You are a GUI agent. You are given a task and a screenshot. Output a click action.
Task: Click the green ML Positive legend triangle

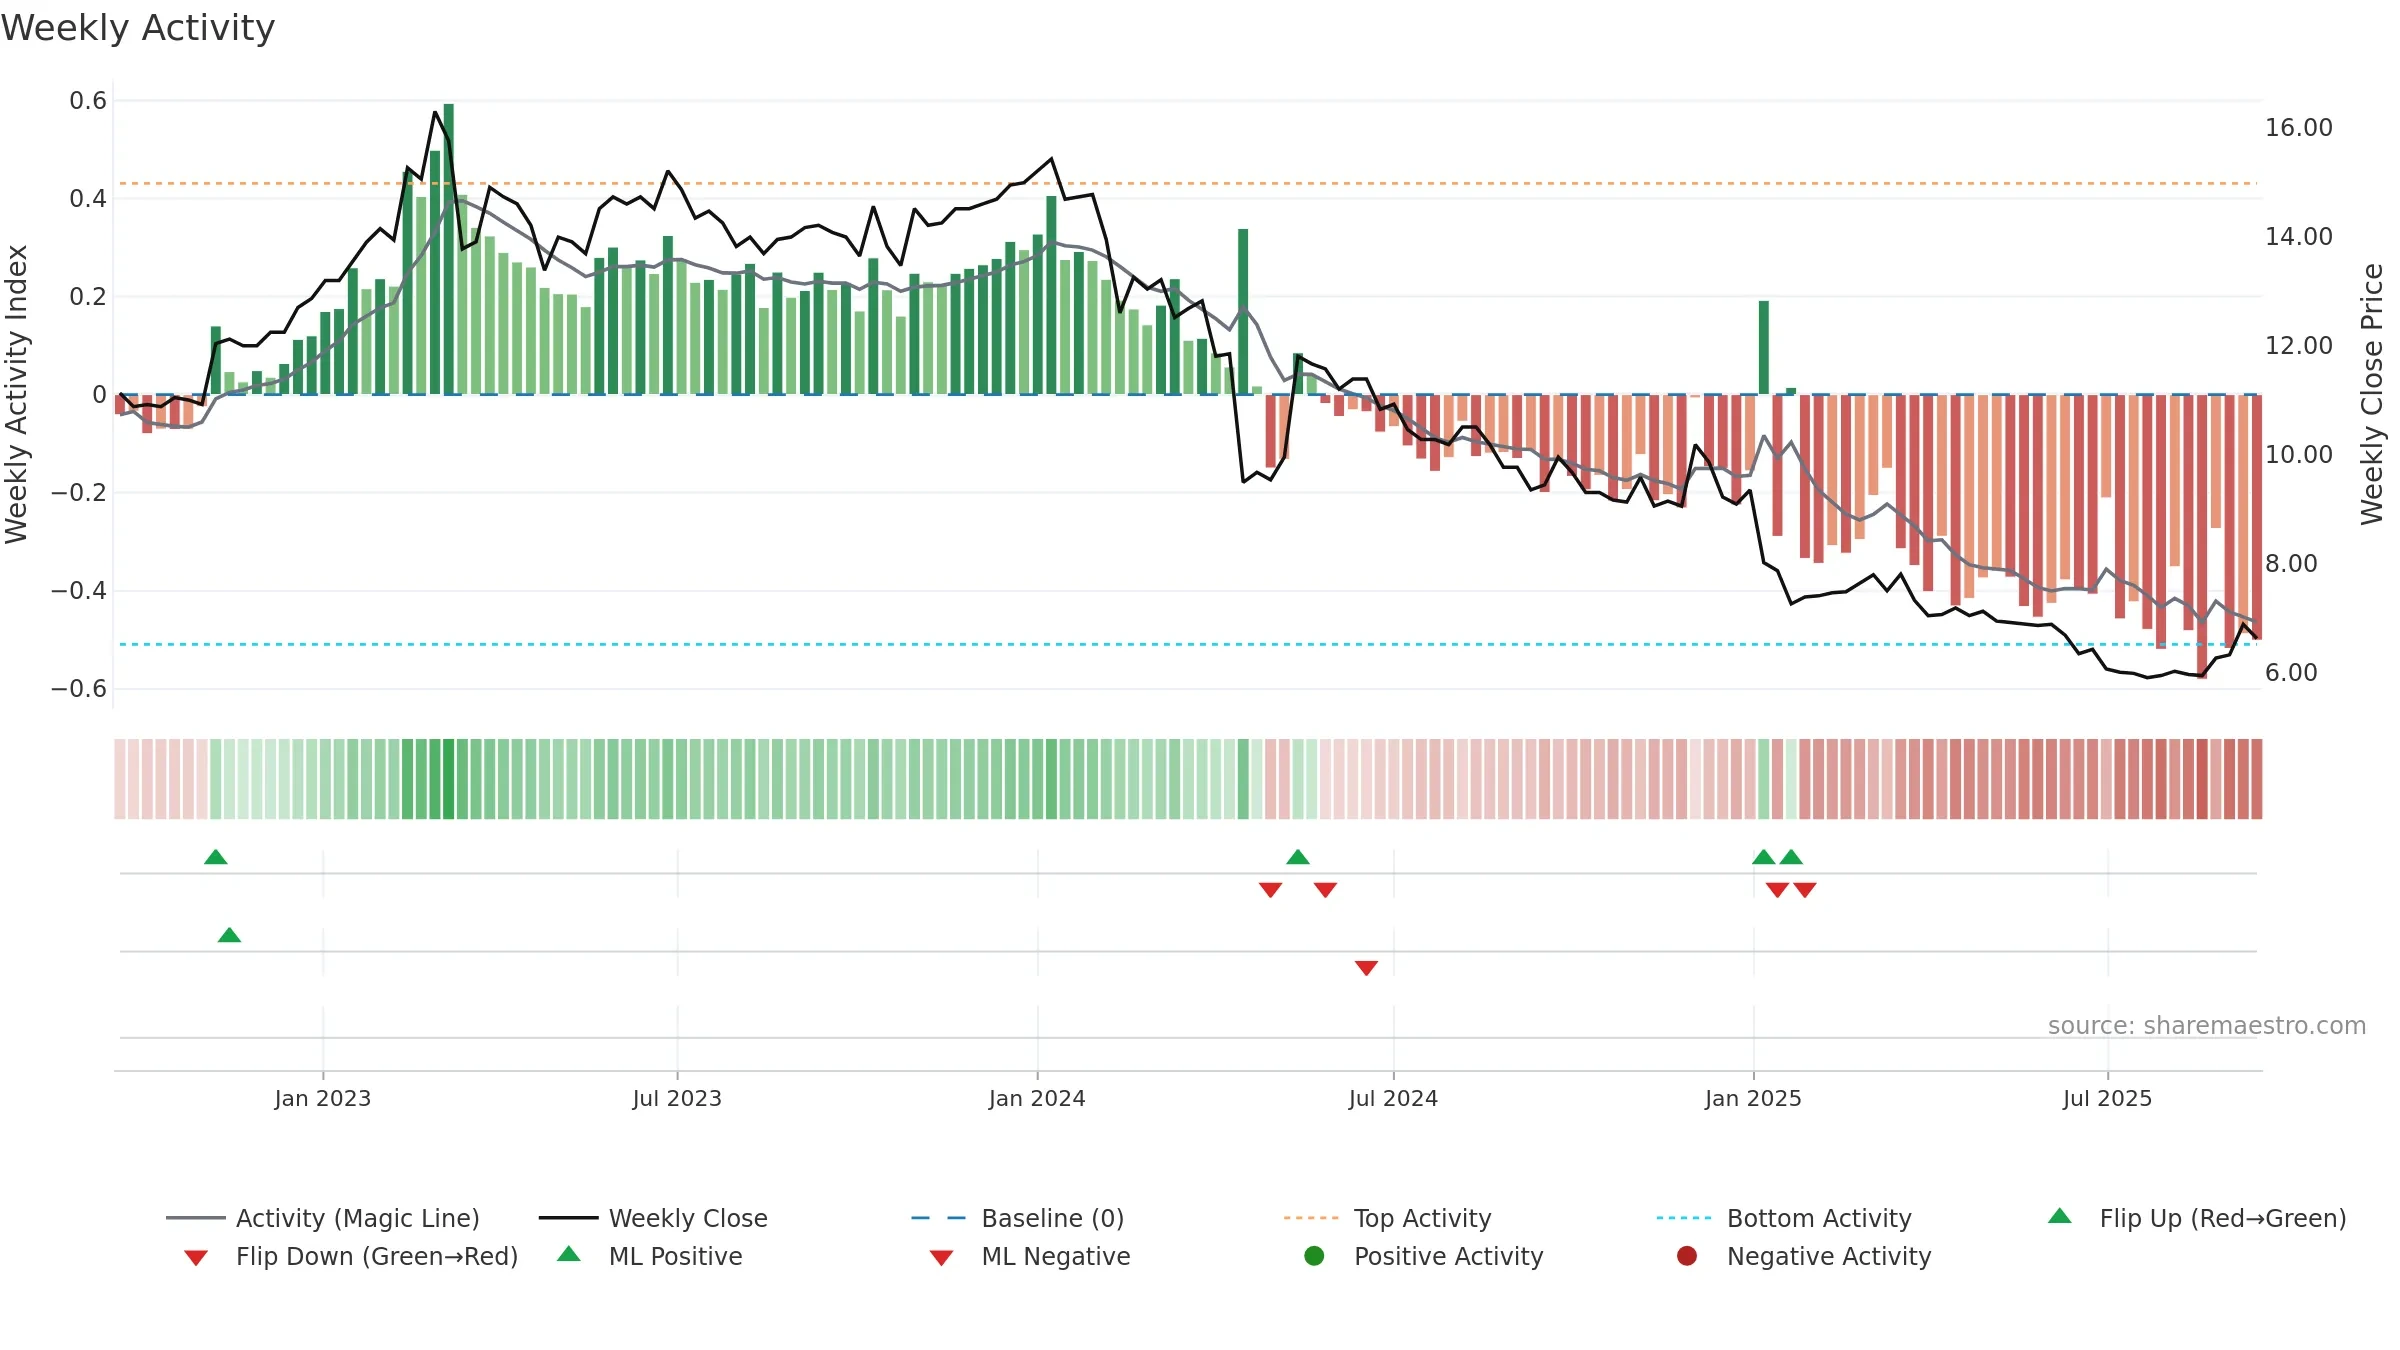point(569,1254)
